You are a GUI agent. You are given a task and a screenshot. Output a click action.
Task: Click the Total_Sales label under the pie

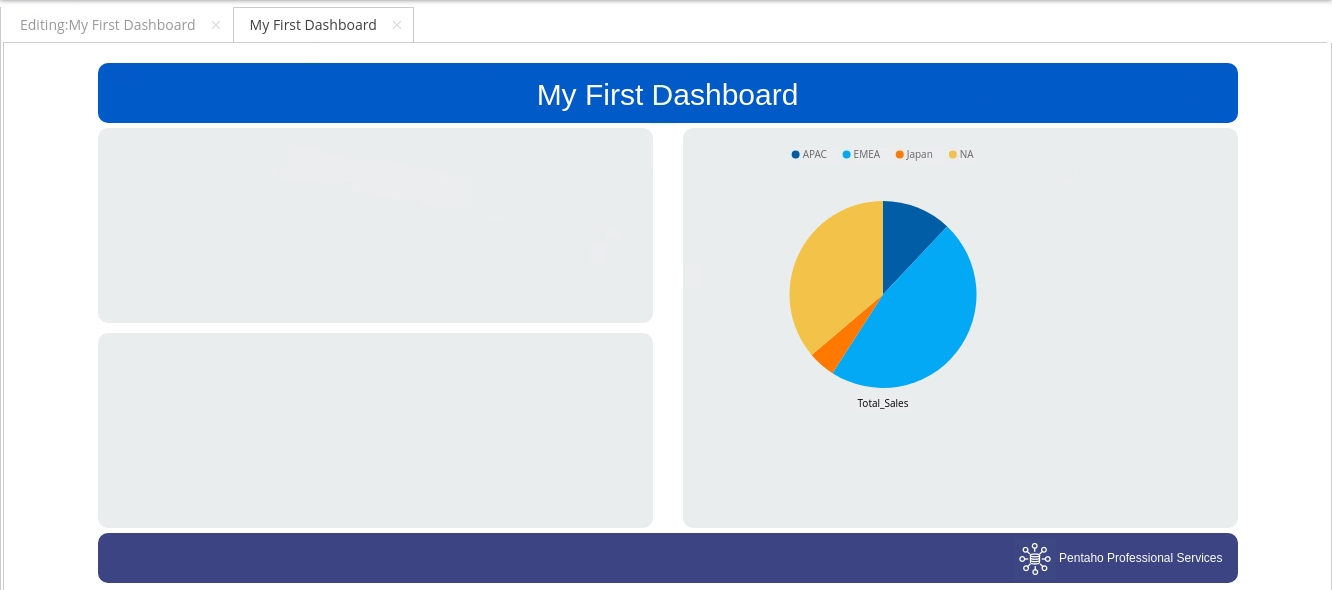(882, 403)
